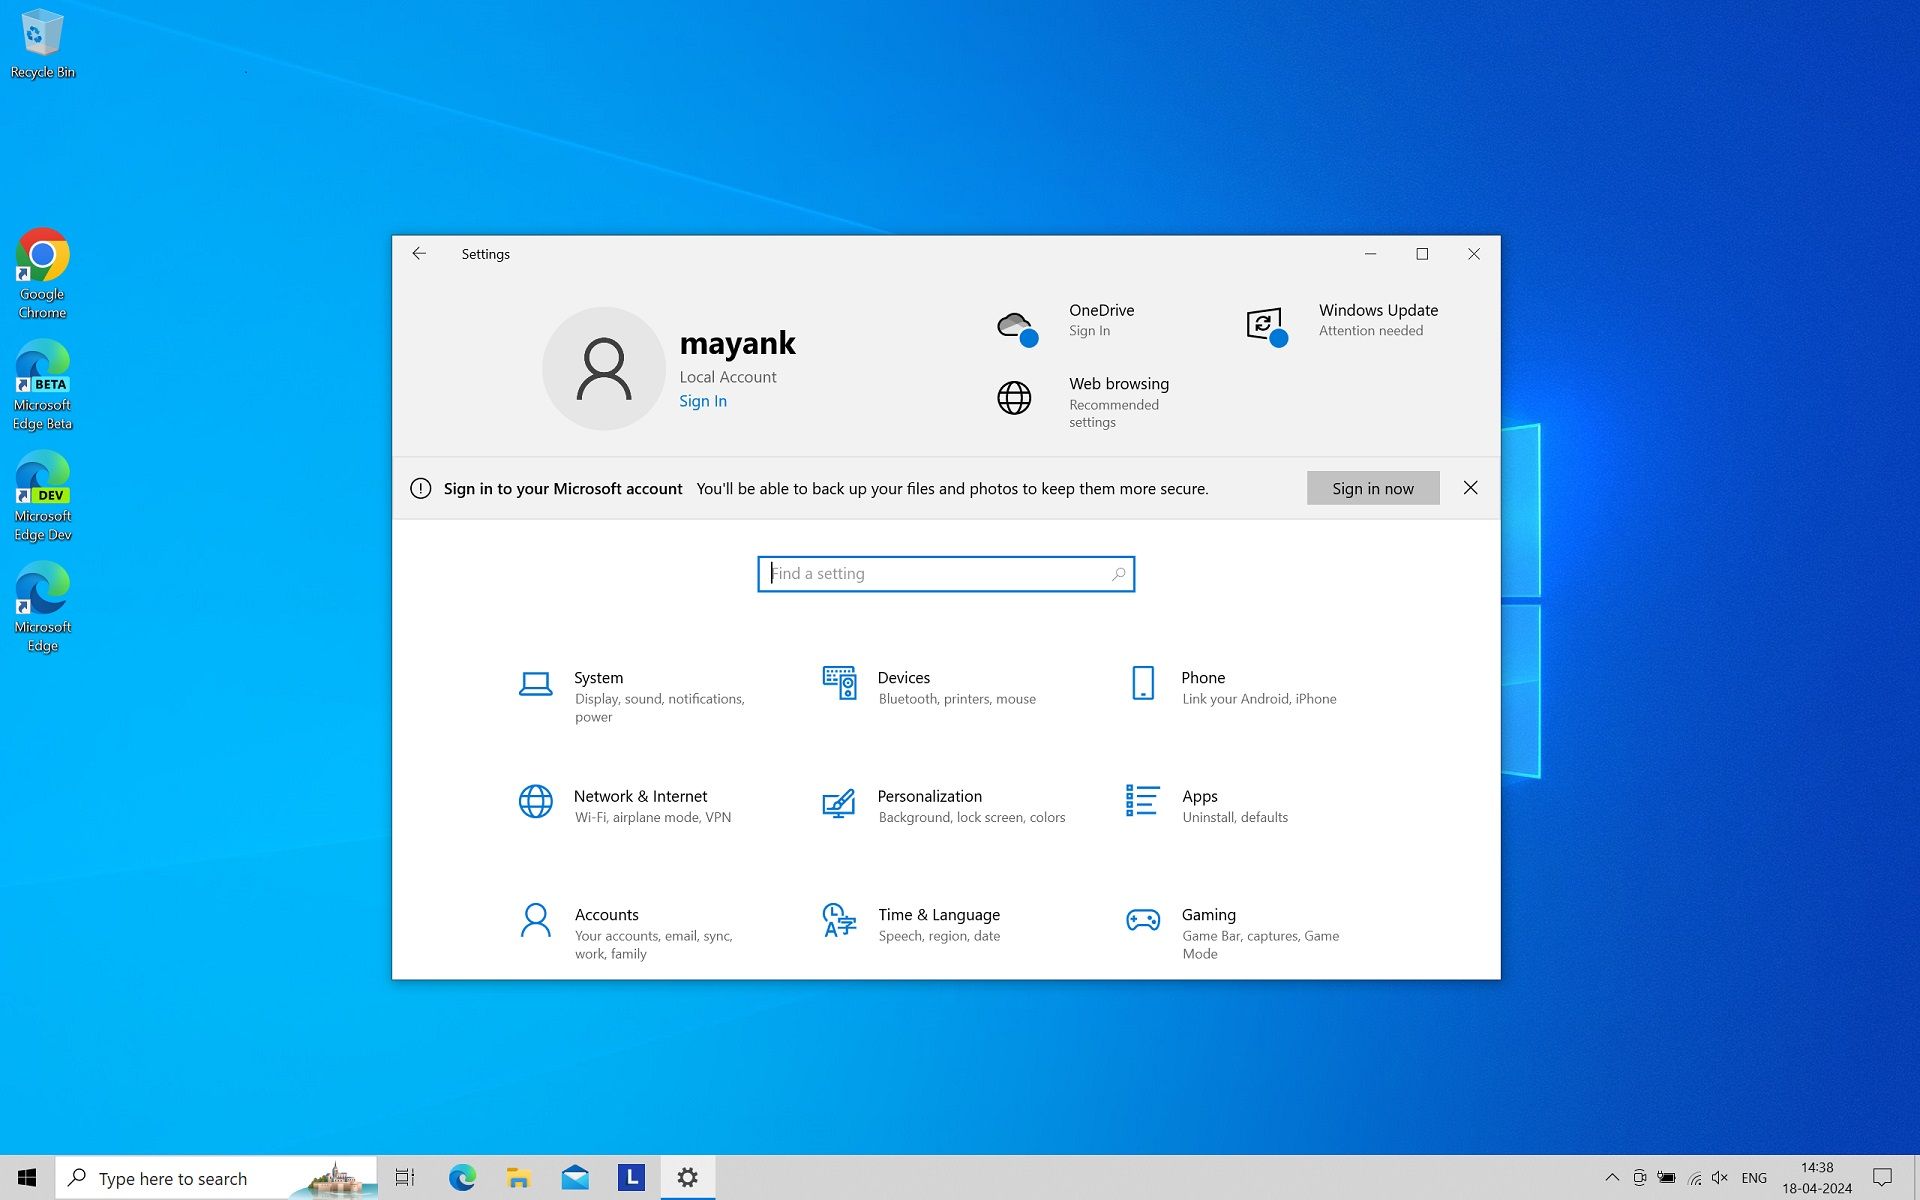The height and width of the screenshot is (1200, 1920).
Task: Click the Find a setting search box
Action: (x=945, y=573)
